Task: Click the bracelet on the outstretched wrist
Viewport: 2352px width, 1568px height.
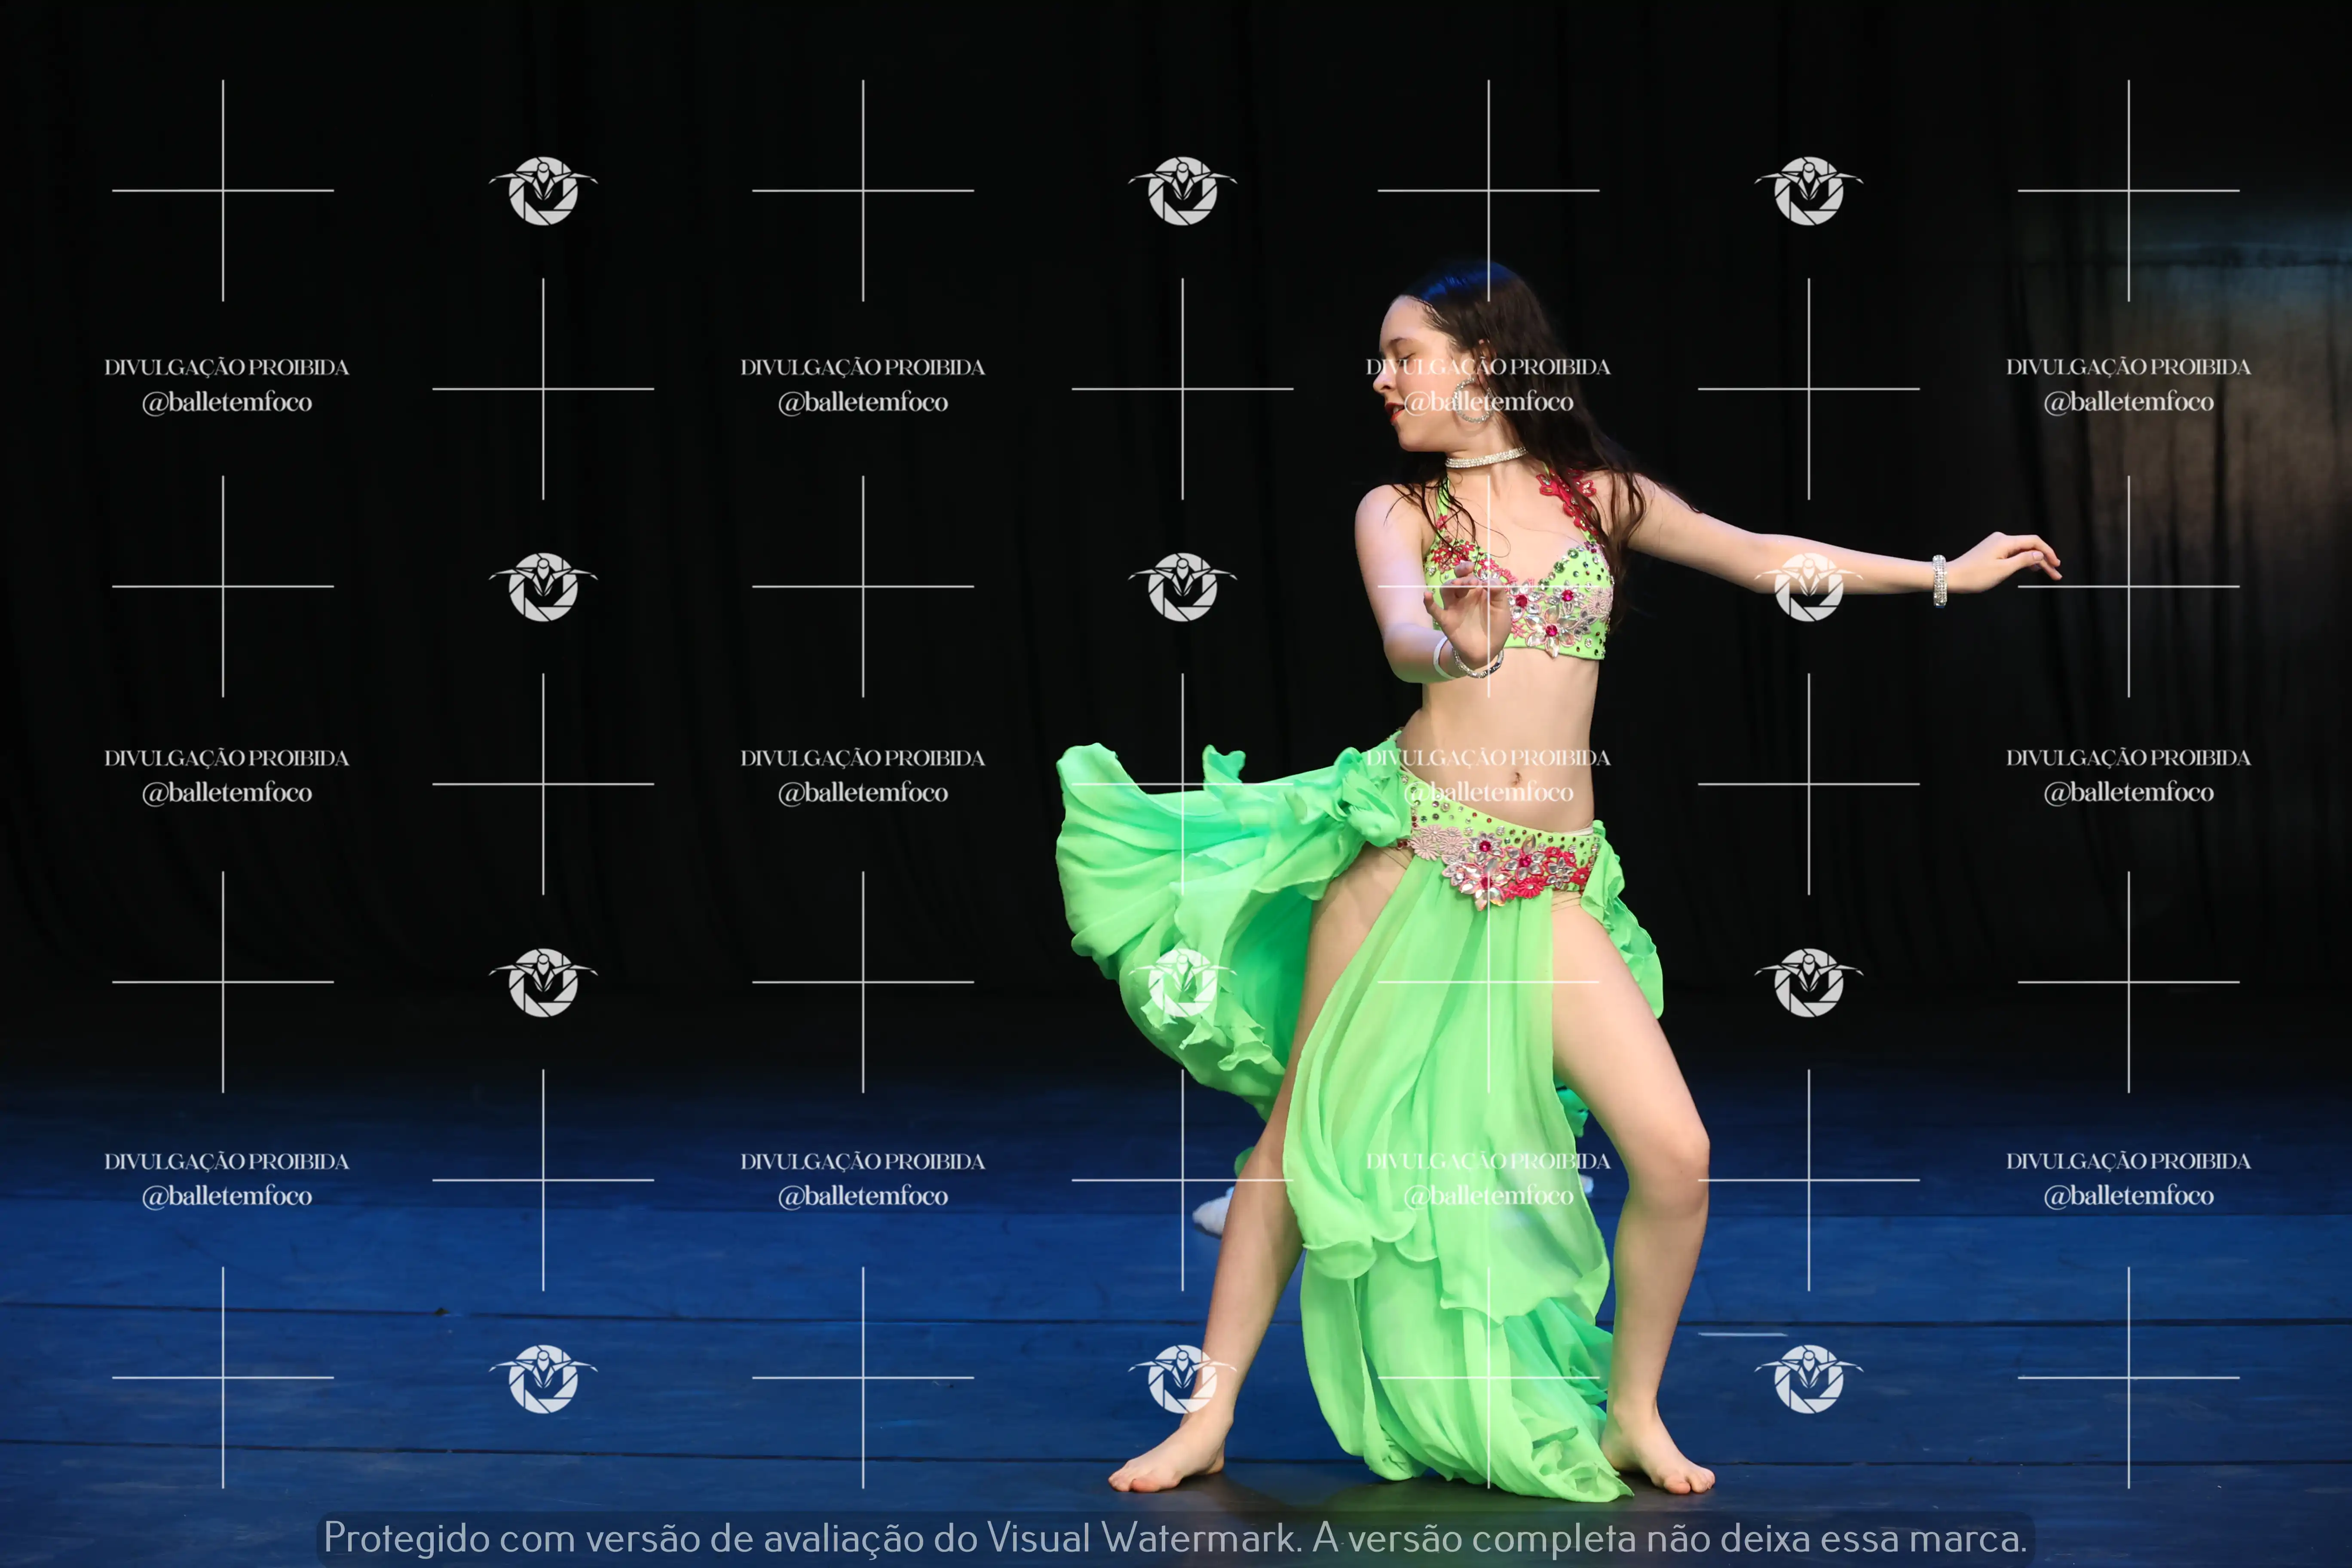Action: coord(1939,581)
